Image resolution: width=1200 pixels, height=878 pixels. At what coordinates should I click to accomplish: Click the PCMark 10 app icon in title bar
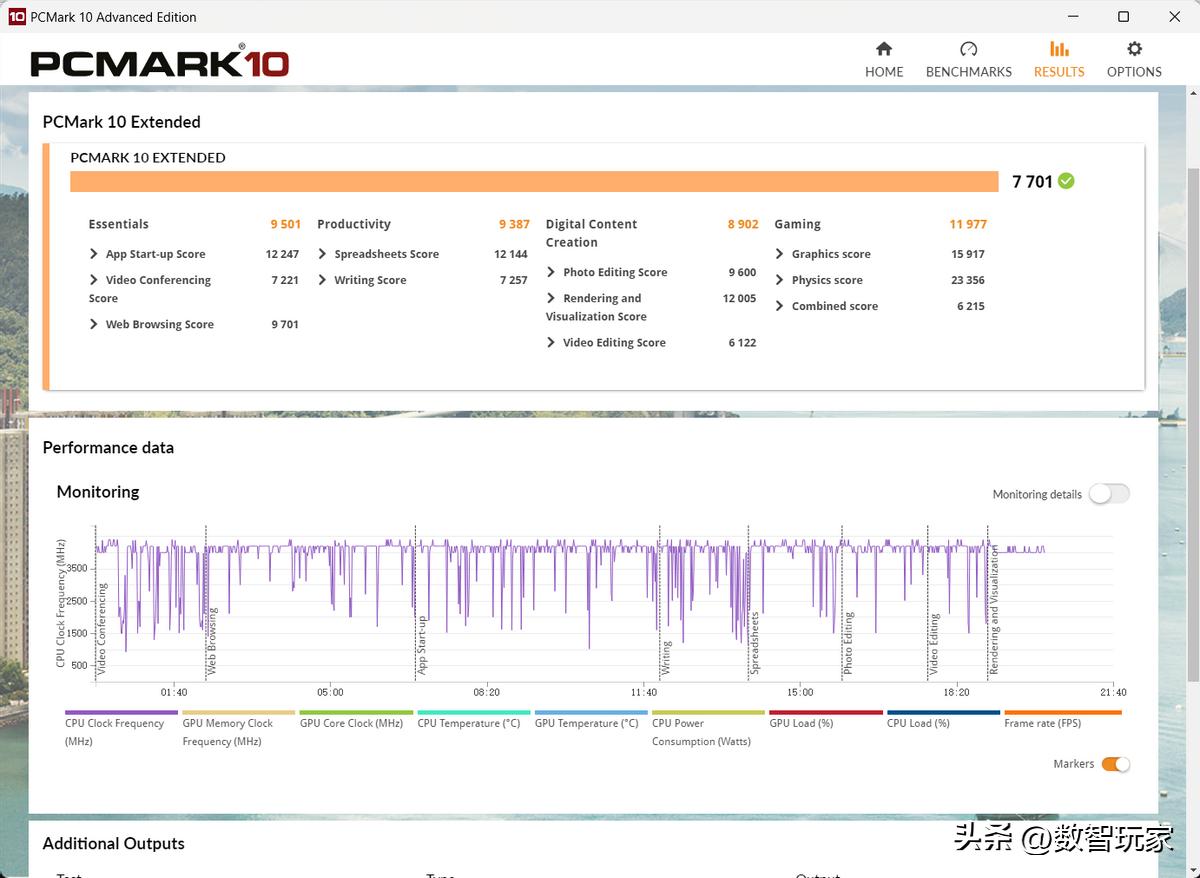coord(16,16)
